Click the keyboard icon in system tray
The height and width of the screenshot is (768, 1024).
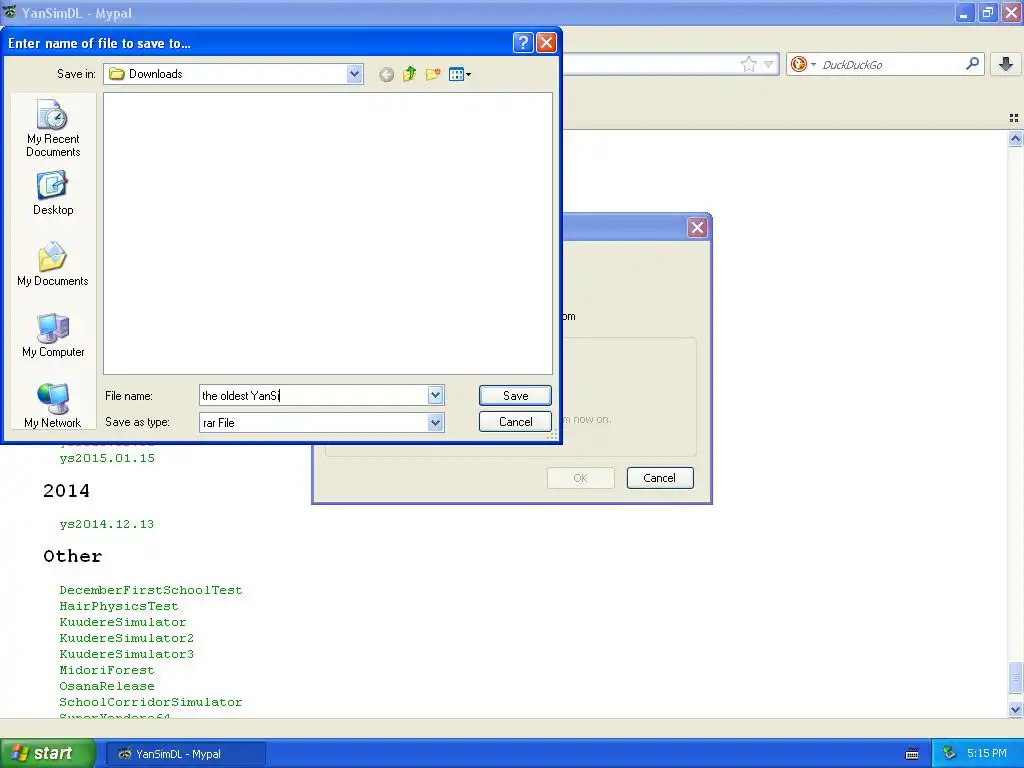[912, 754]
